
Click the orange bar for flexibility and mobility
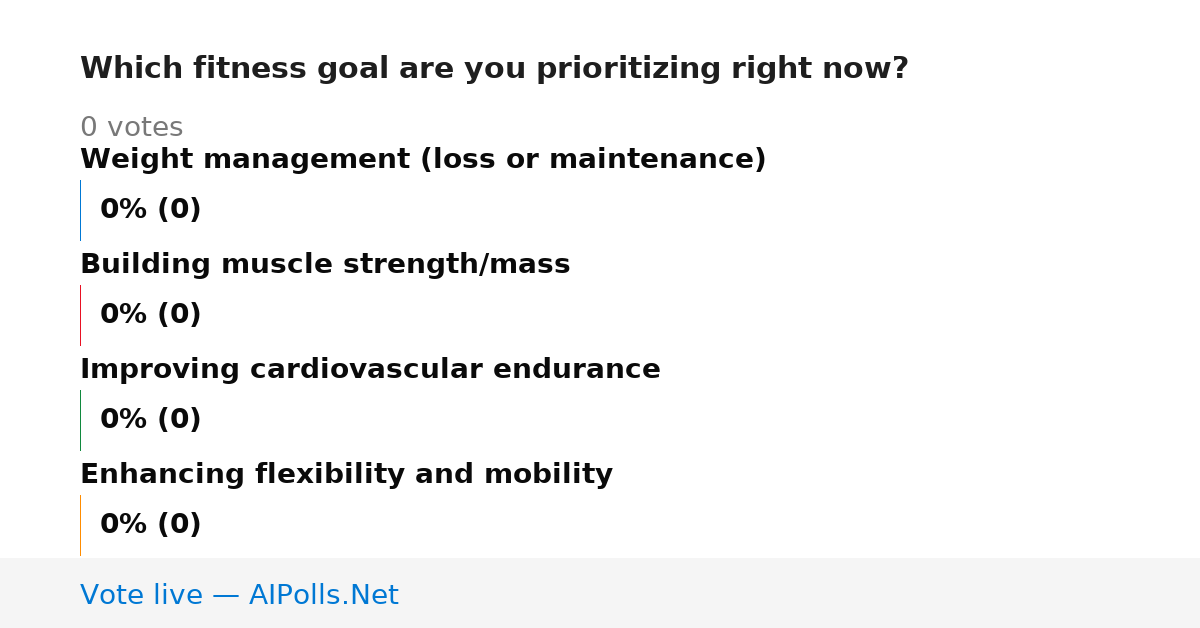(x=80, y=525)
